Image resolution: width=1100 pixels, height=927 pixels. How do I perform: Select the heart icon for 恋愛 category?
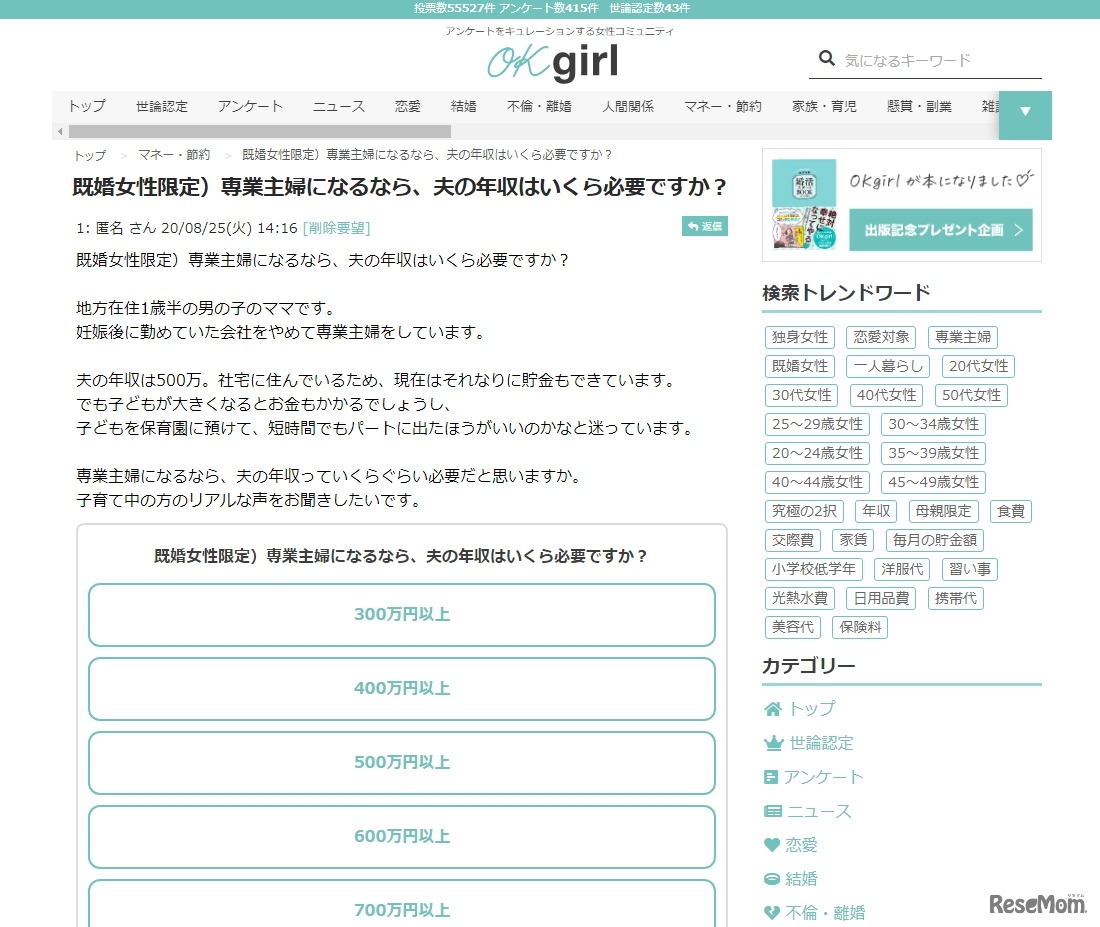coord(771,845)
